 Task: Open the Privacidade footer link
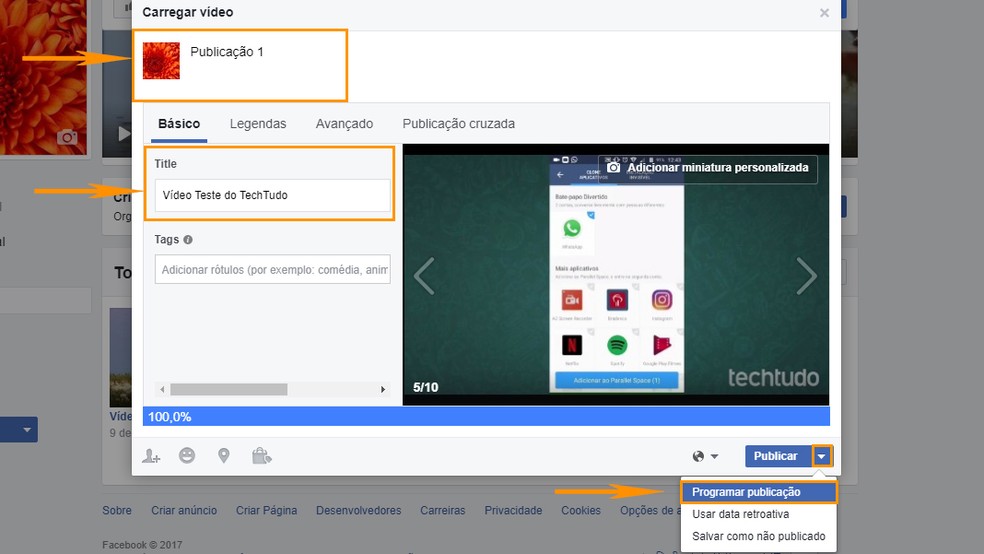pyautogui.click(x=513, y=511)
